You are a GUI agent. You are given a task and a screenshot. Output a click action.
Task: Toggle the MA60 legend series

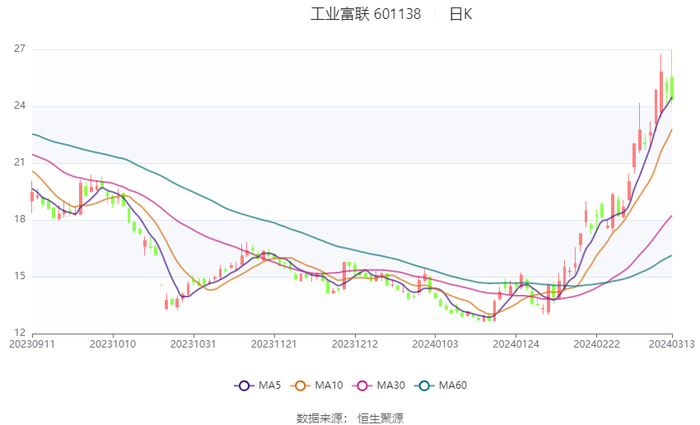[441, 386]
